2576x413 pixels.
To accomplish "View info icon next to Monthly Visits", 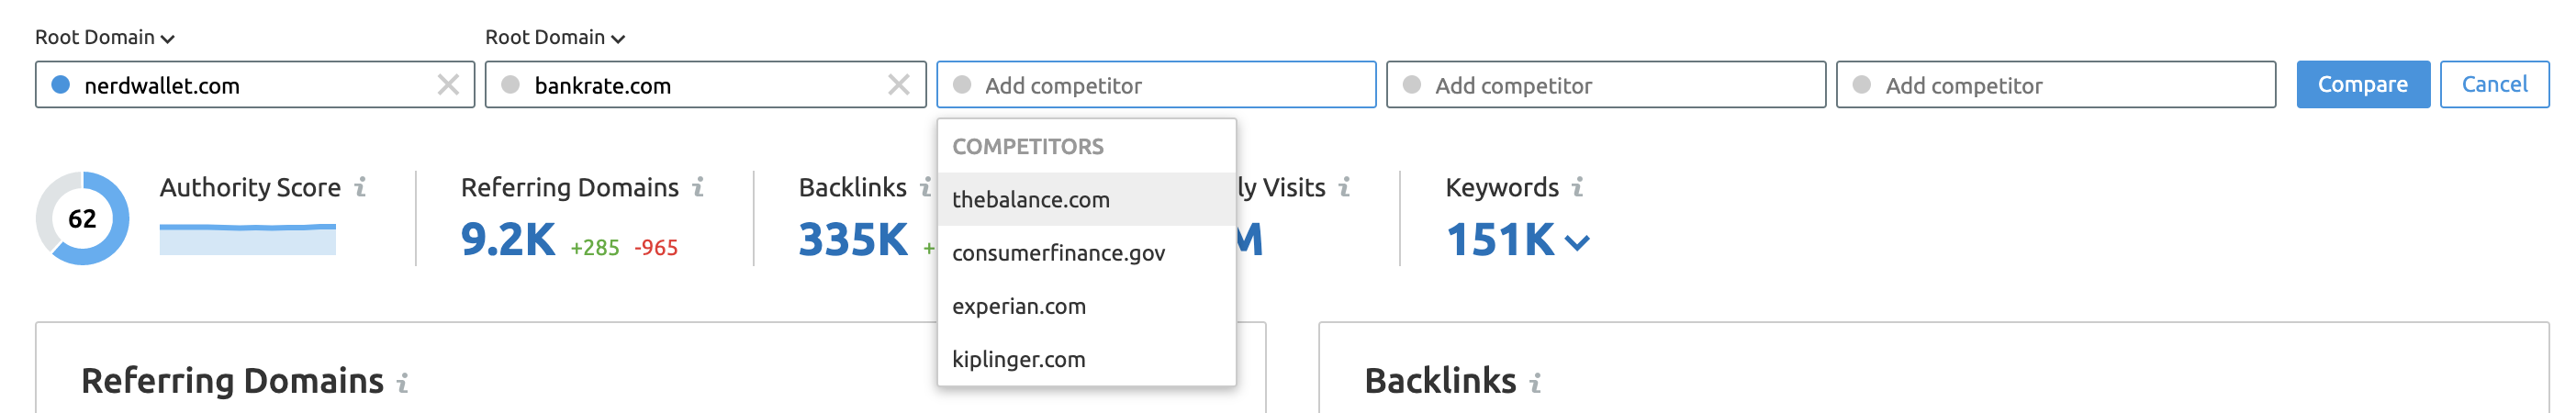I will pyautogui.click(x=1345, y=187).
